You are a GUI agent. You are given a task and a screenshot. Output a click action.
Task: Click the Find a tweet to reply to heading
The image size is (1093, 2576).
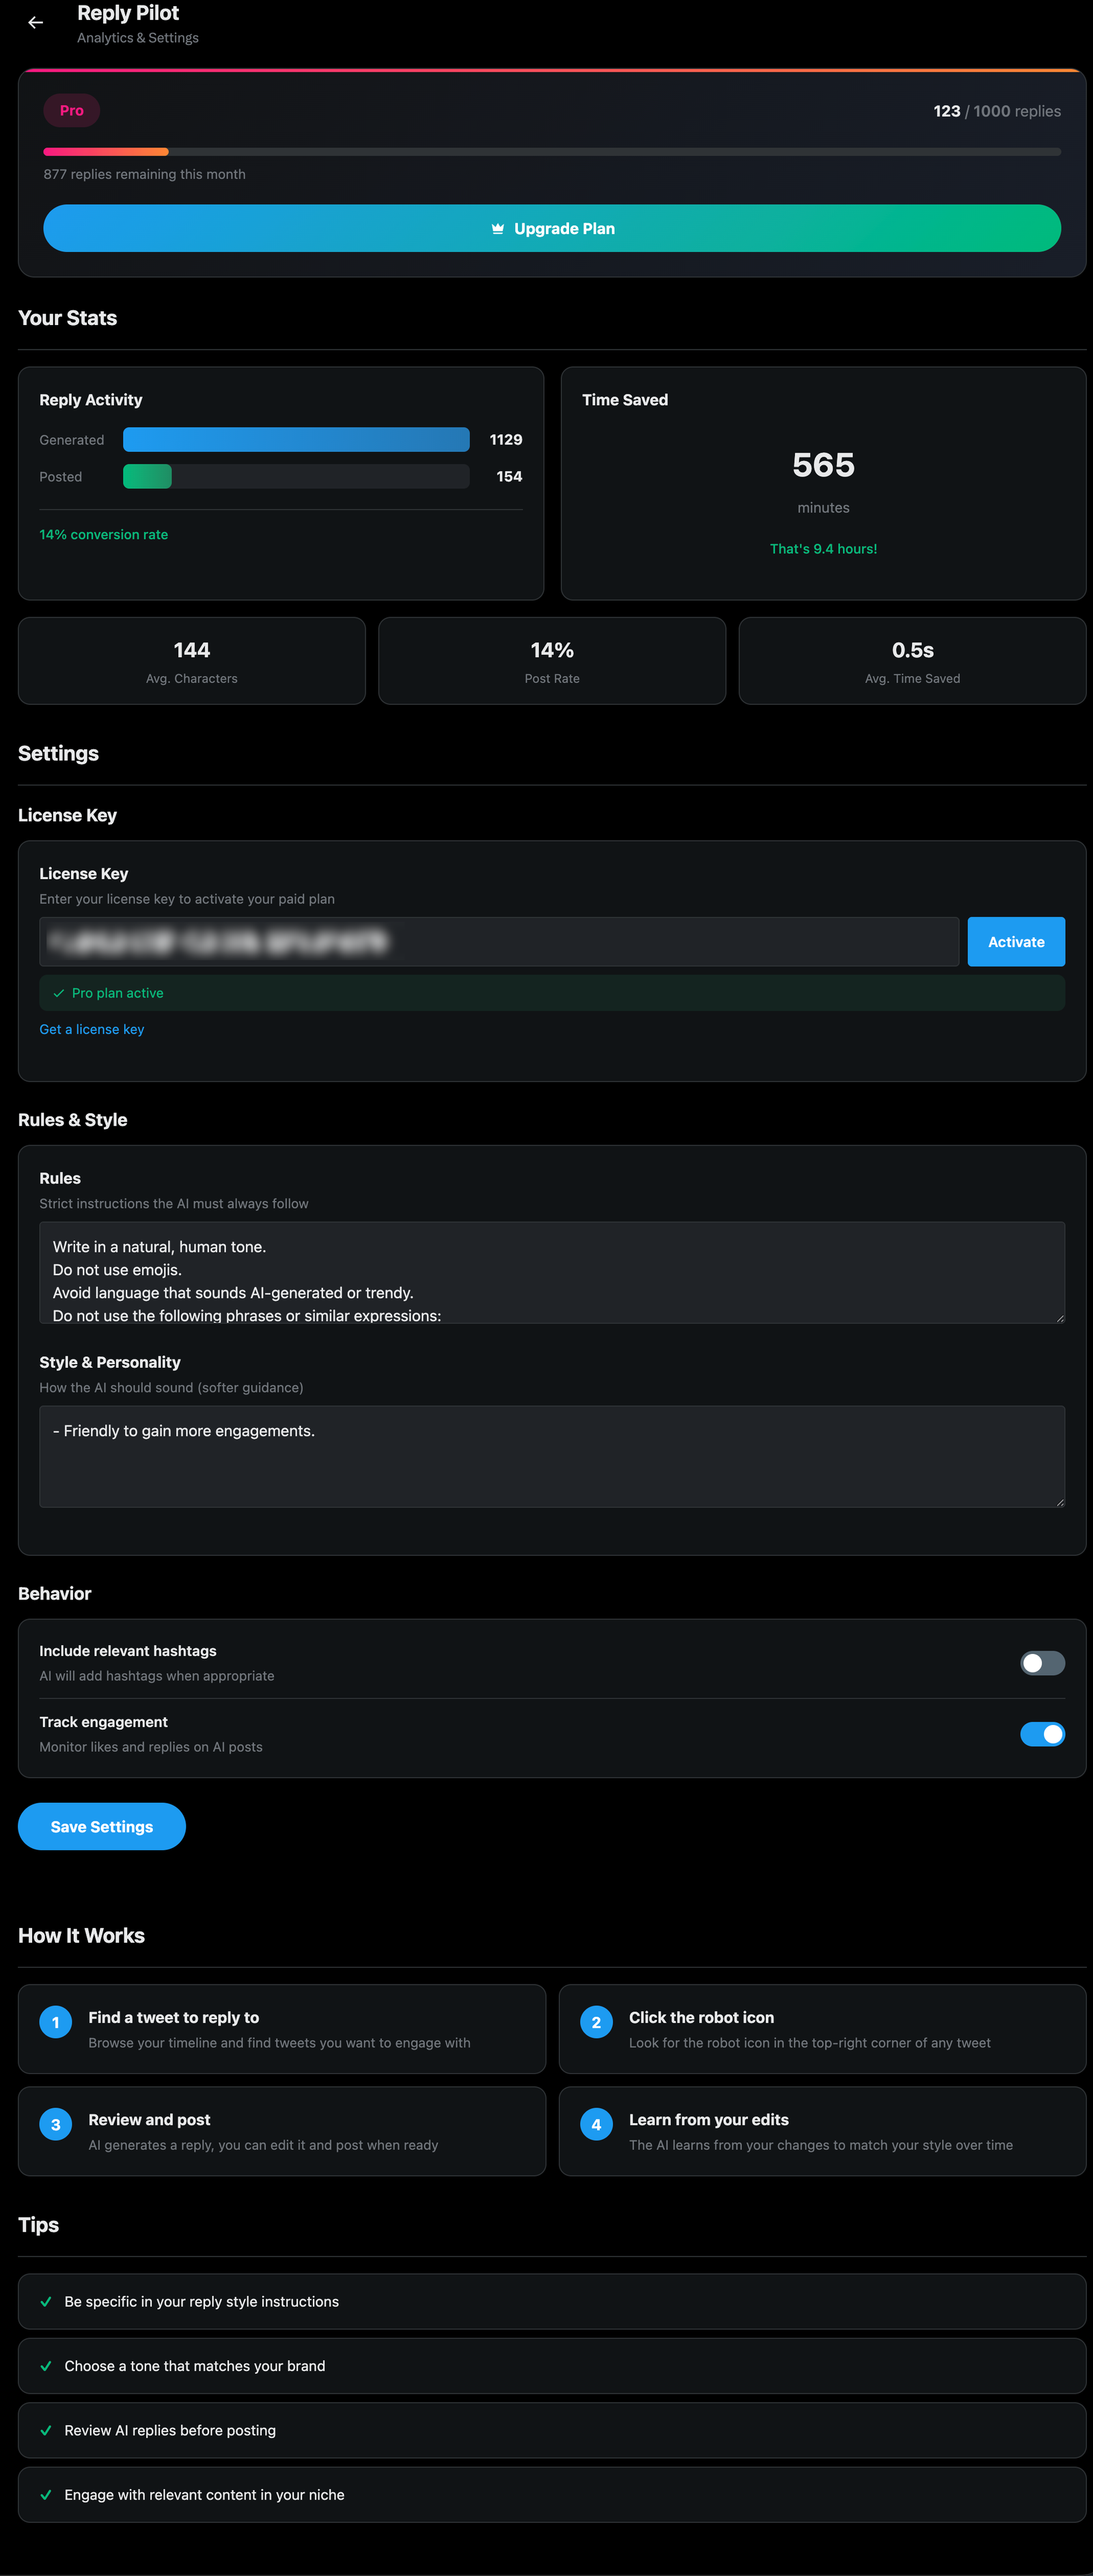point(174,2018)
